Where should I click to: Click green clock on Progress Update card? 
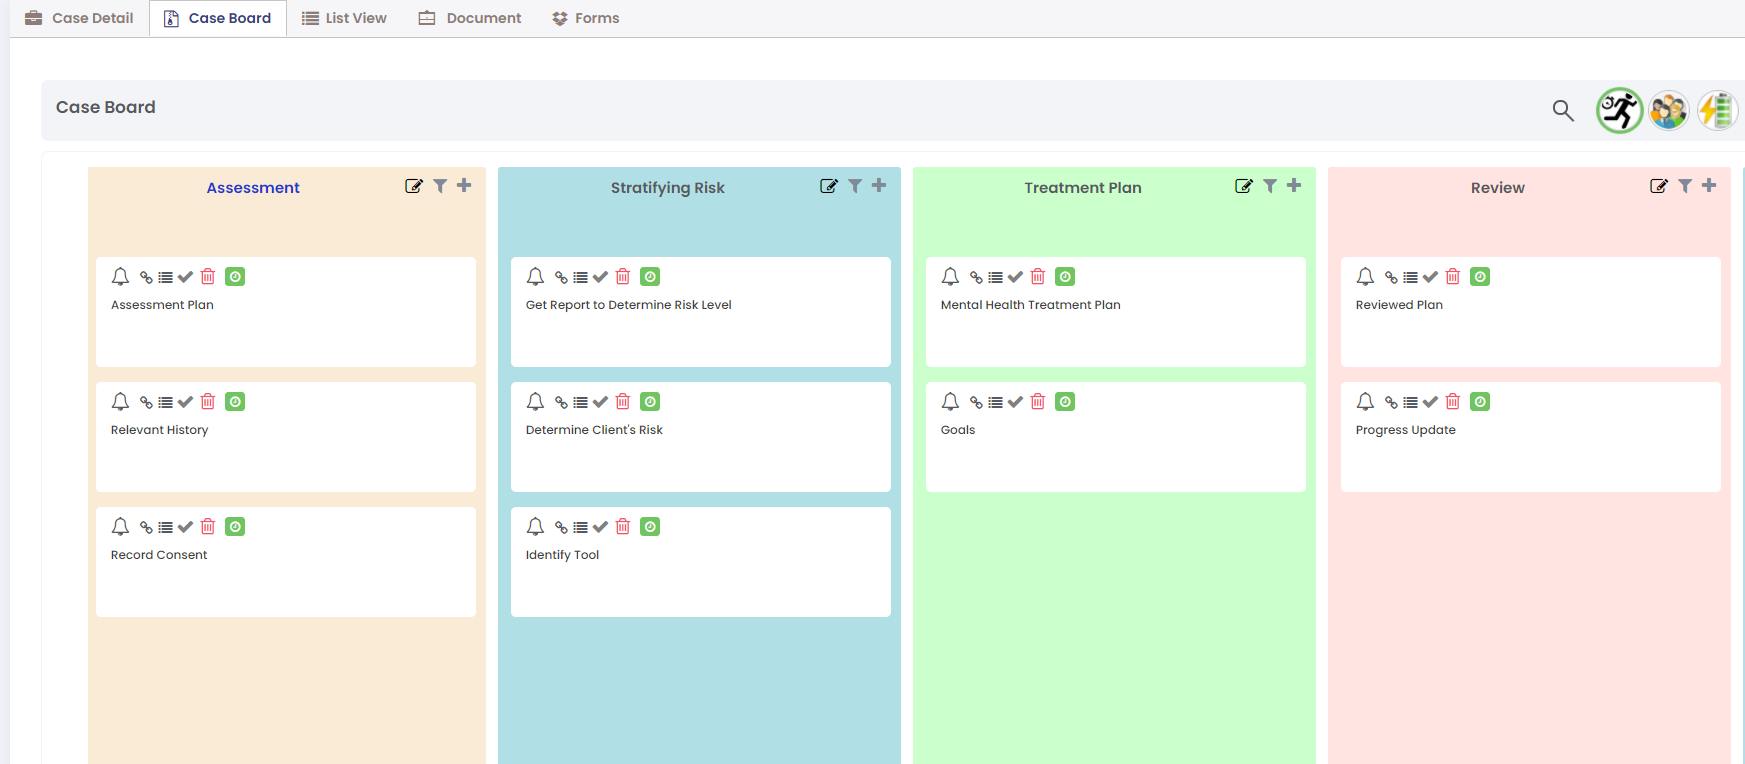pyautogui.click(x=1480, y=402)
